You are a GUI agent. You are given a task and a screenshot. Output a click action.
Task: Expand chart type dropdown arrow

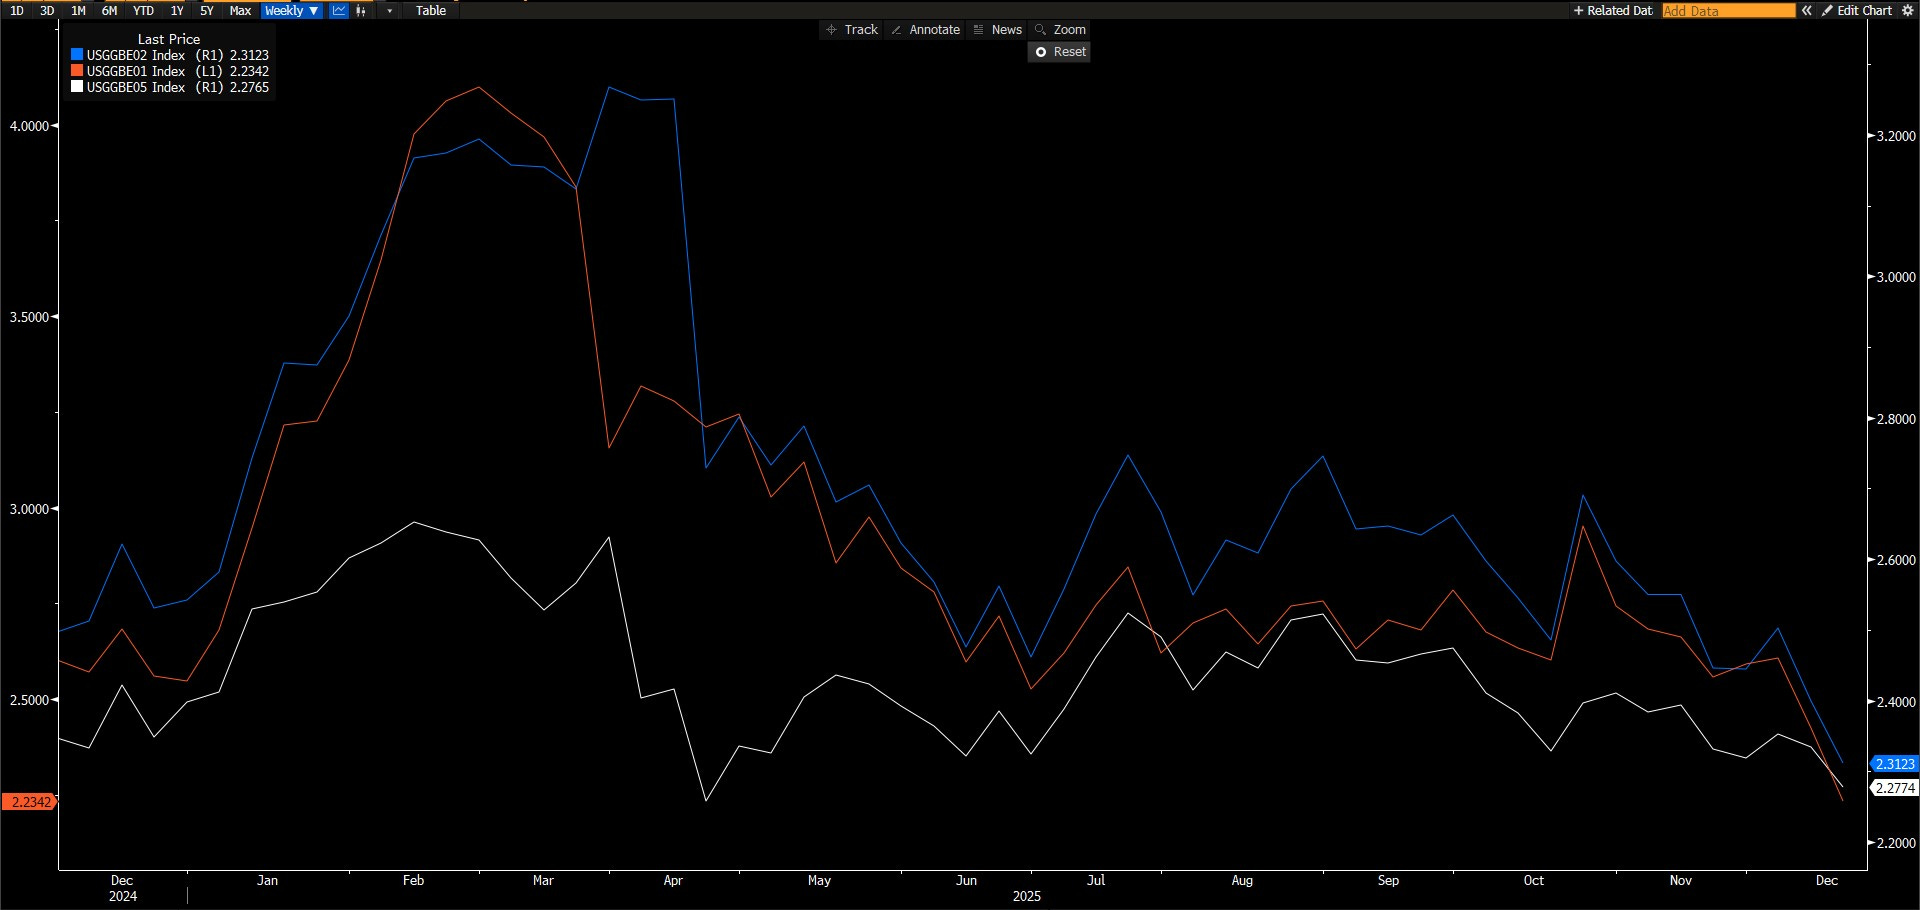[x=389, y=10]
